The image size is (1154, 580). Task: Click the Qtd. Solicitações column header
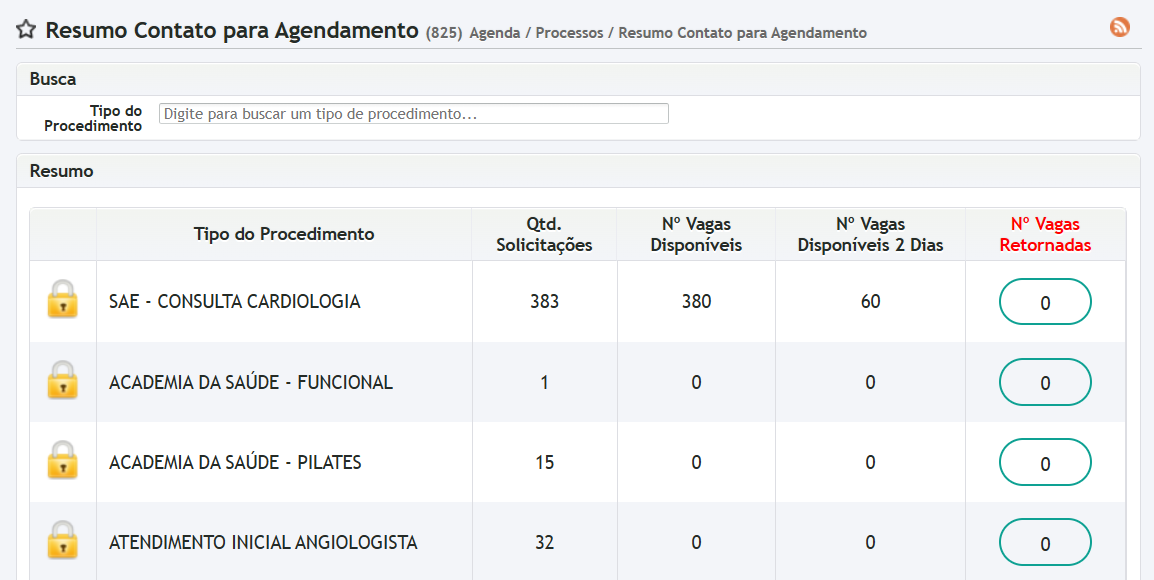coord(544,234)
